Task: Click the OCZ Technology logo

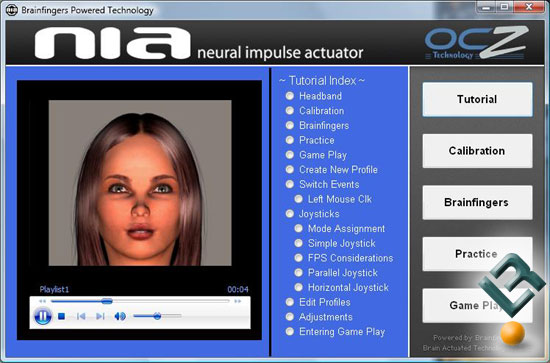Action: (476, 42)
